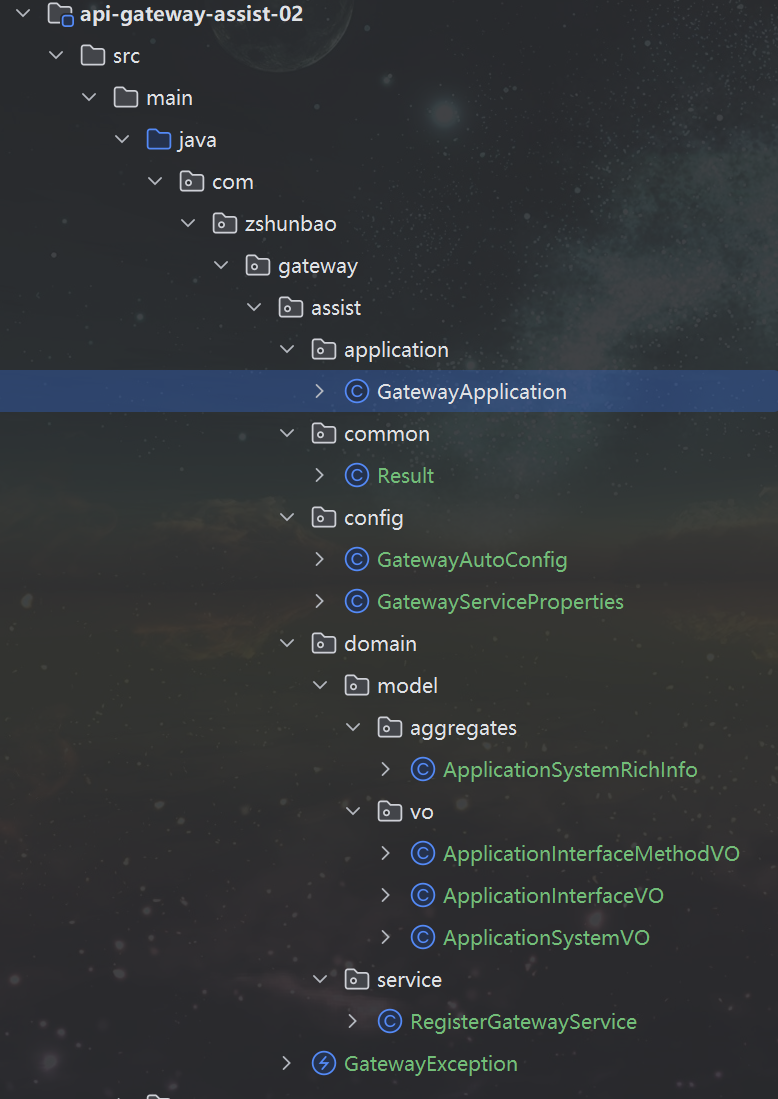The width and height of the screenshot is (778, 1099).
Task: Click the Result class icon
Action: [x=356, y=476]
